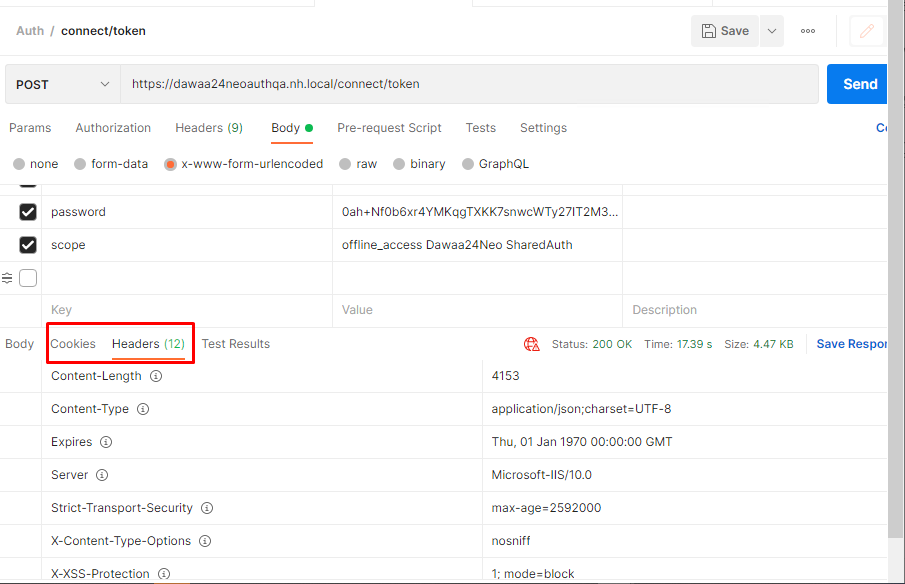Uncheck the scope parameter checkbox

(28, 245)
